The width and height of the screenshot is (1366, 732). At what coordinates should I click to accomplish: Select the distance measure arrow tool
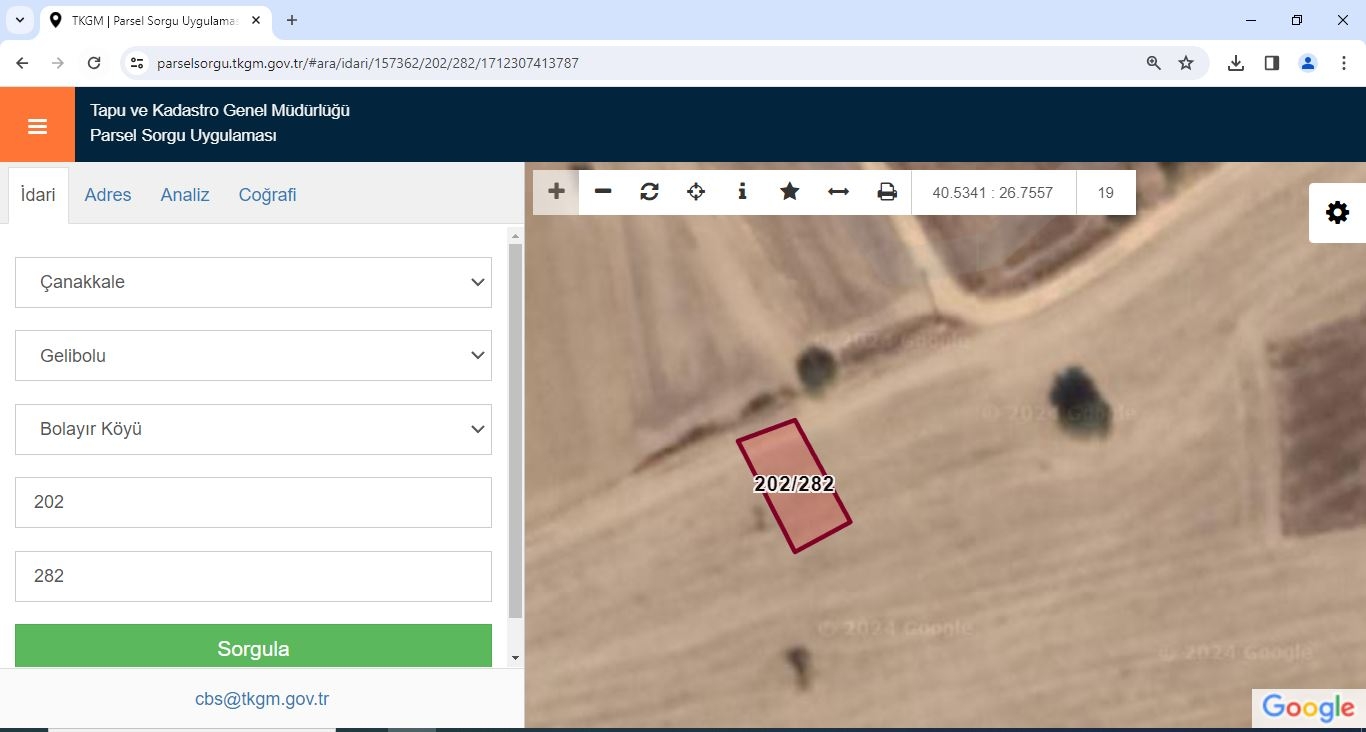tap(838, 192)
